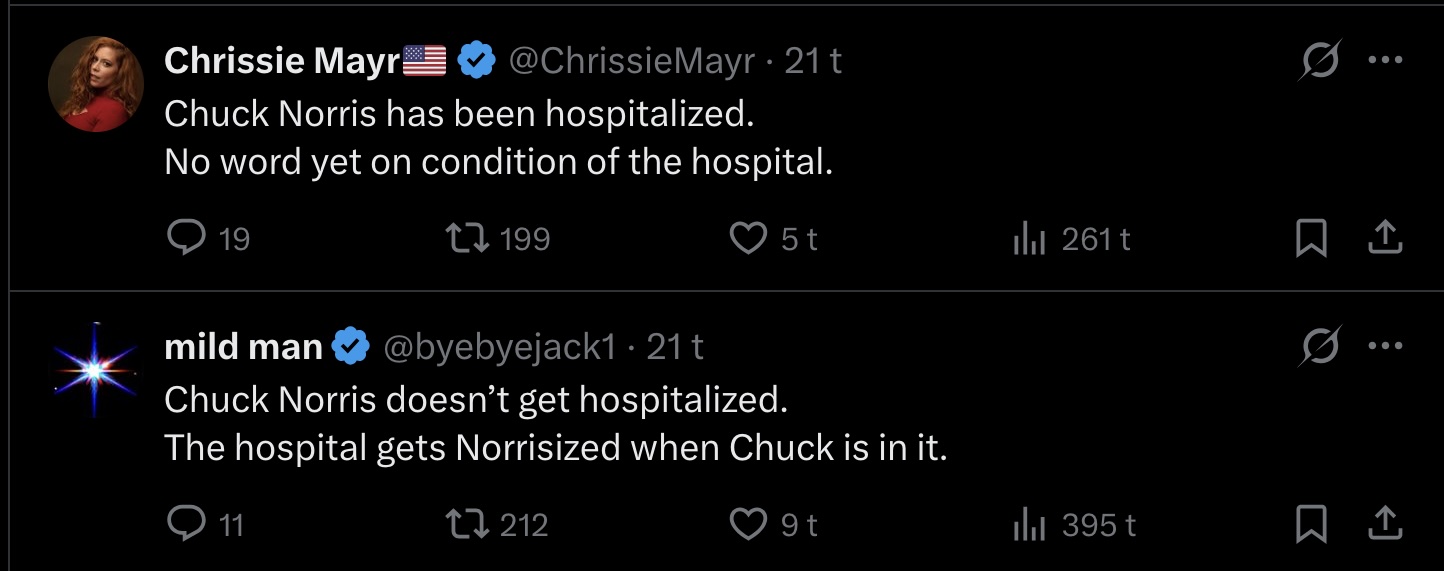Screen dimensions: 1444x571
Task: Click the @ChrissieMayr handle link
Action: point(632,62)
